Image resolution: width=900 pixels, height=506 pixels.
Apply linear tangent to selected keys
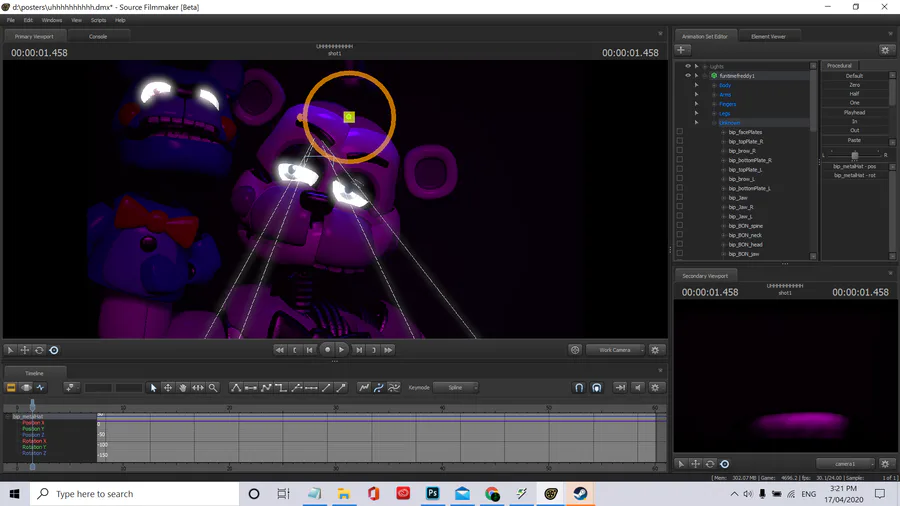point(266,388)
